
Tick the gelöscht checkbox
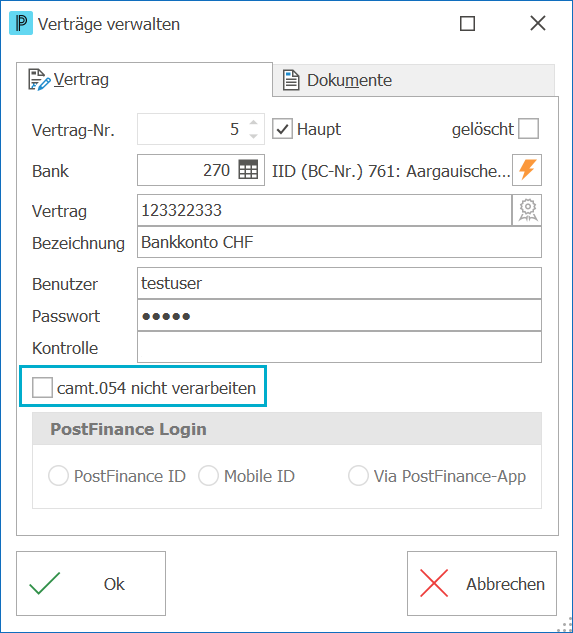(x=529, y=129)
